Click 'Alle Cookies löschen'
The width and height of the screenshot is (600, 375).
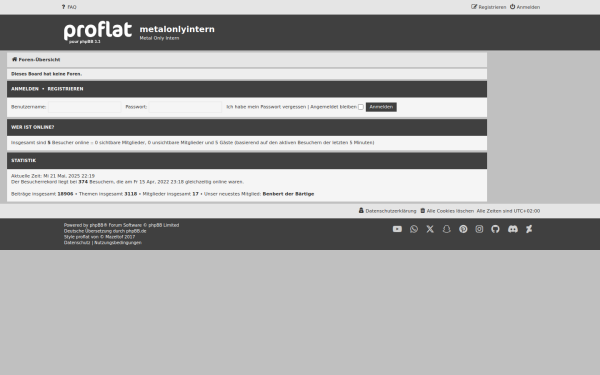tap(447, 211)
